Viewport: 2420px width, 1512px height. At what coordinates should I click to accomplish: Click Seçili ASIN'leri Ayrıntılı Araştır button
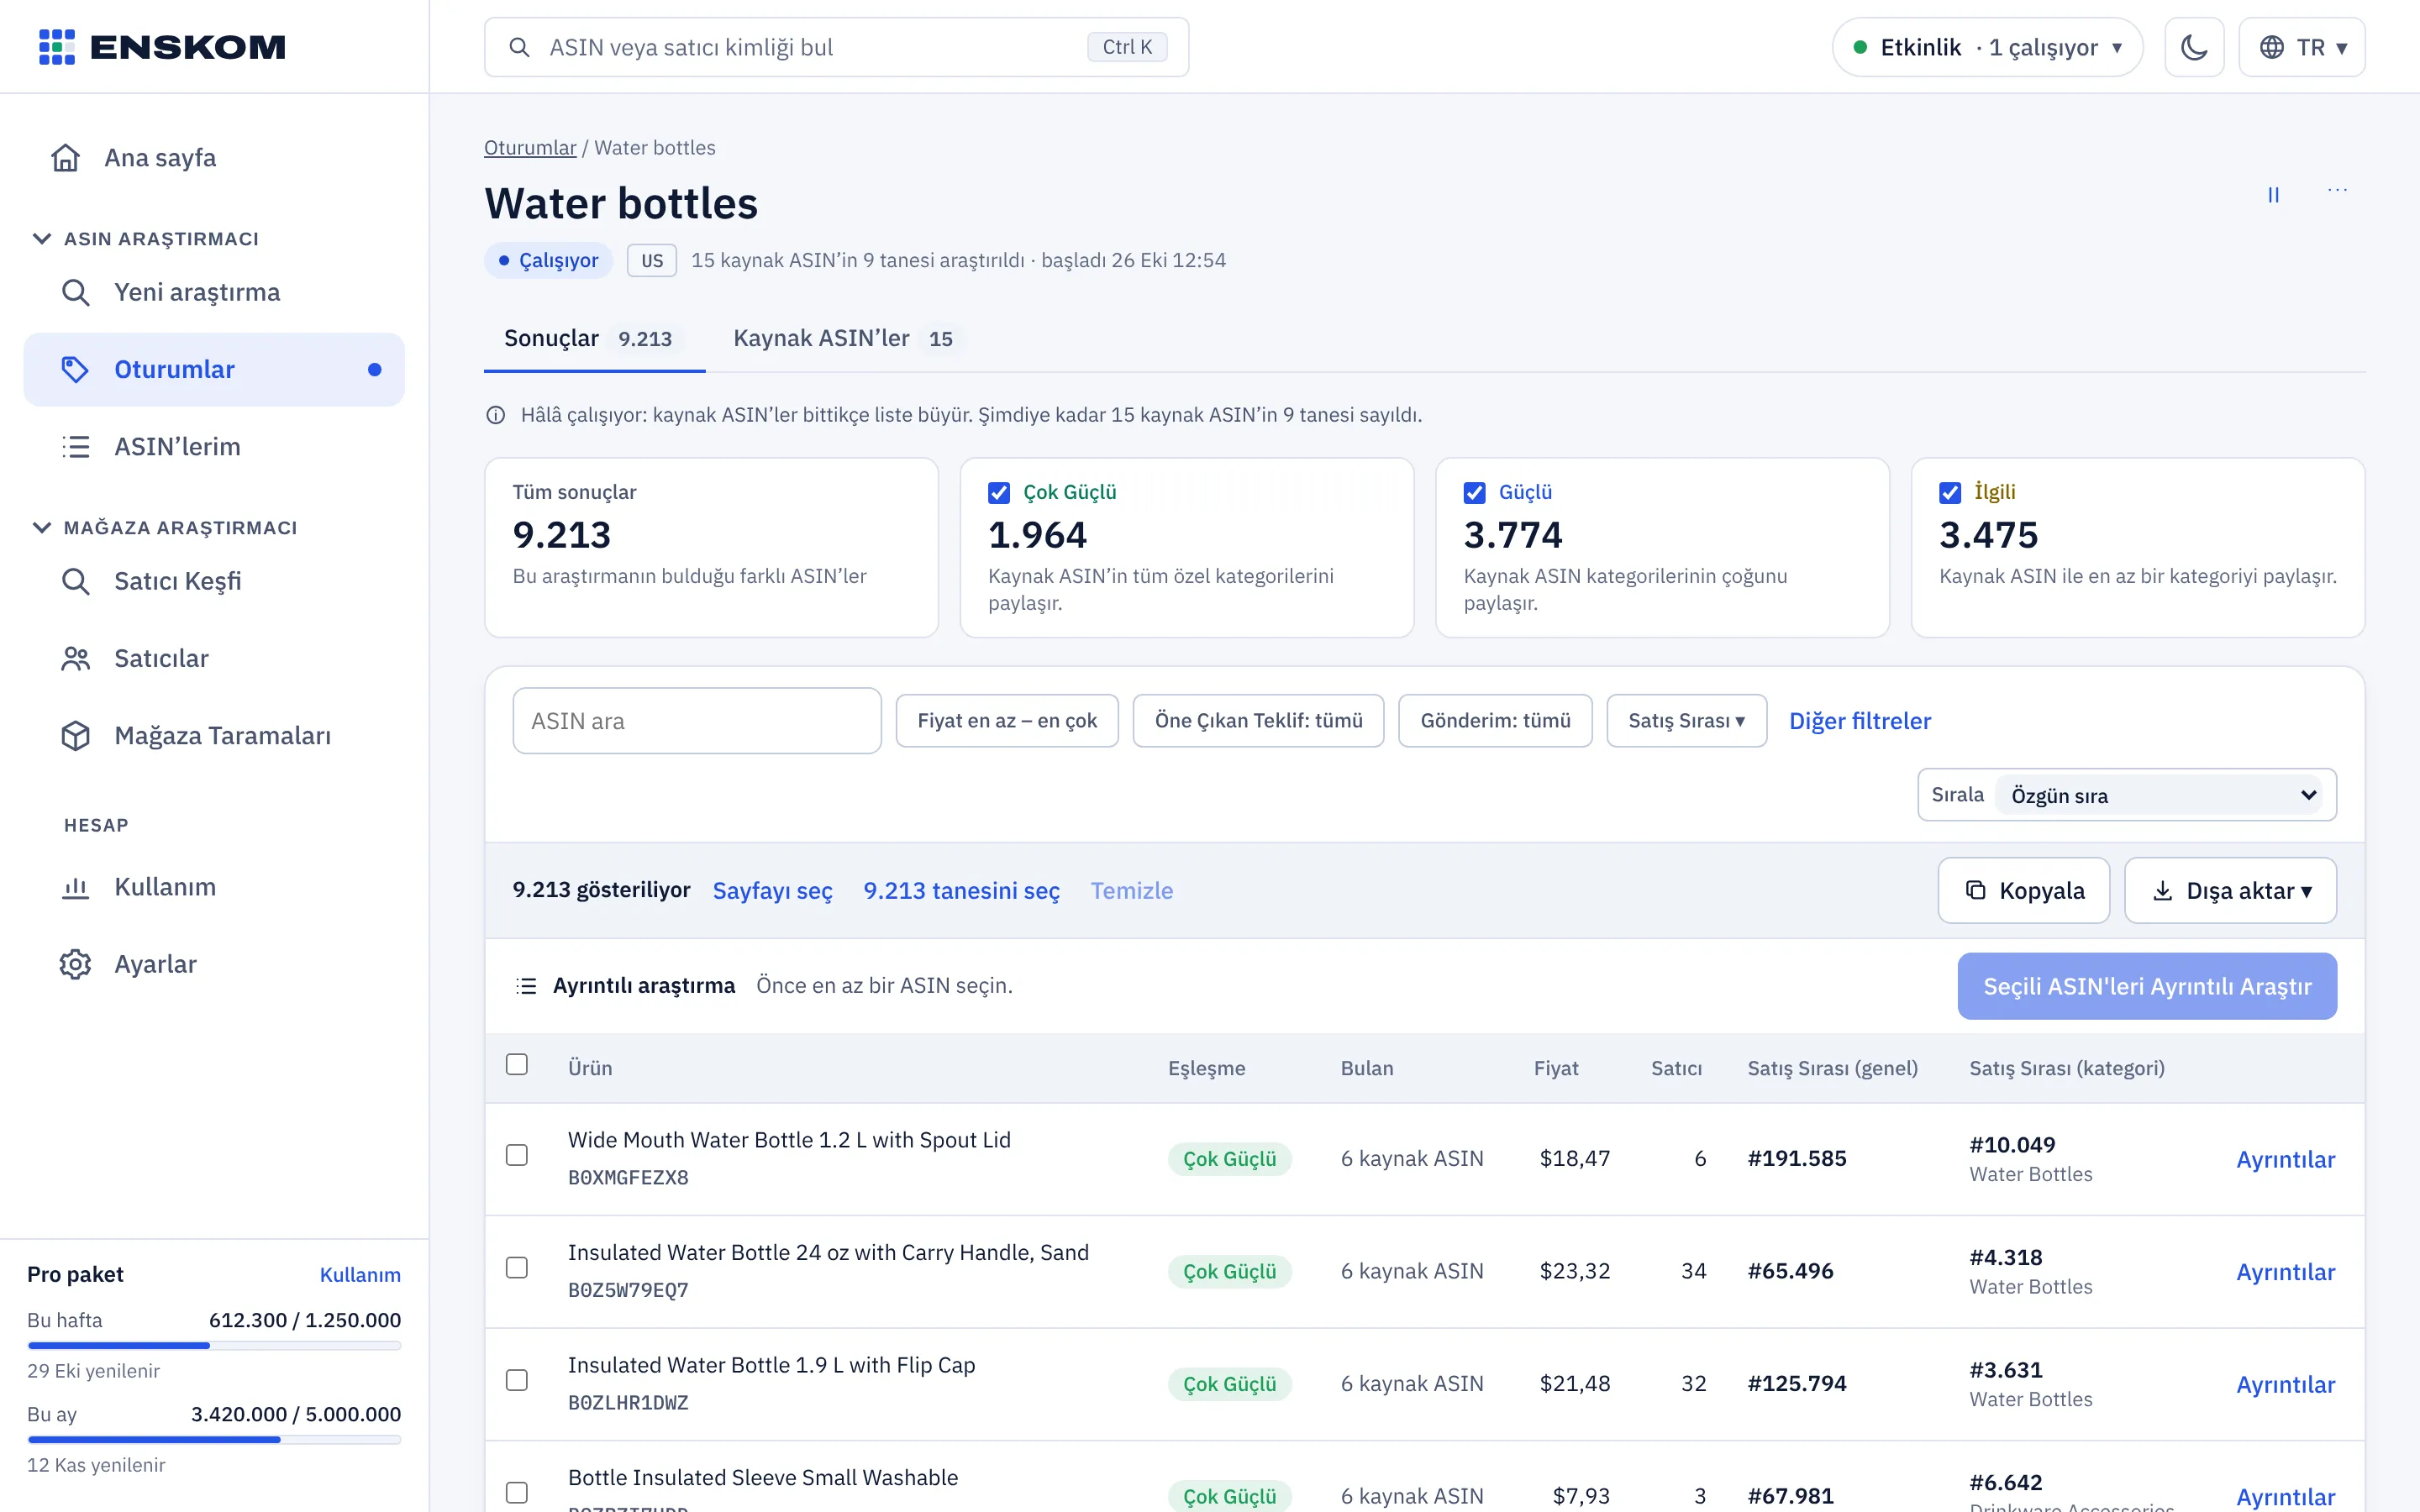coord(2147,986)
